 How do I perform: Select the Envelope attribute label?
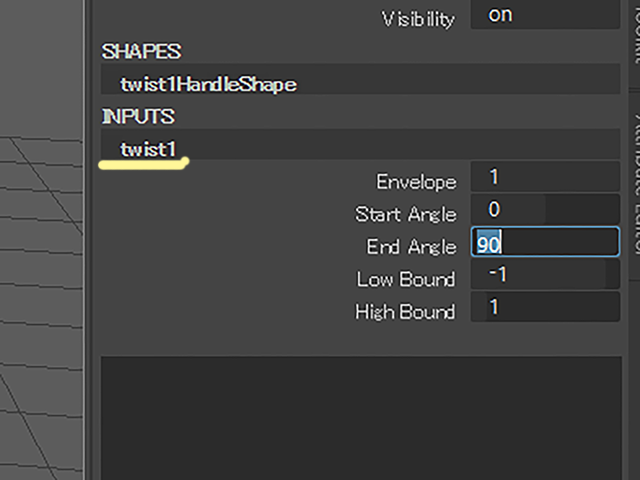416,182
